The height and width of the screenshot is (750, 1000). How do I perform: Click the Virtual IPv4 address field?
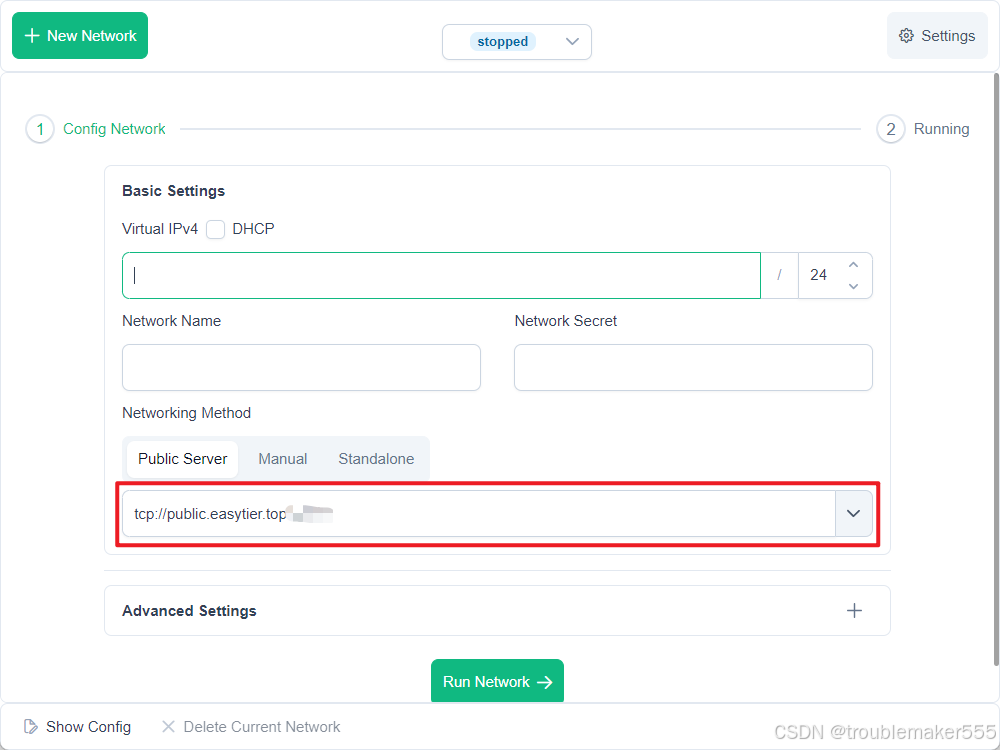pyautogui.click(x=441, y=276)
